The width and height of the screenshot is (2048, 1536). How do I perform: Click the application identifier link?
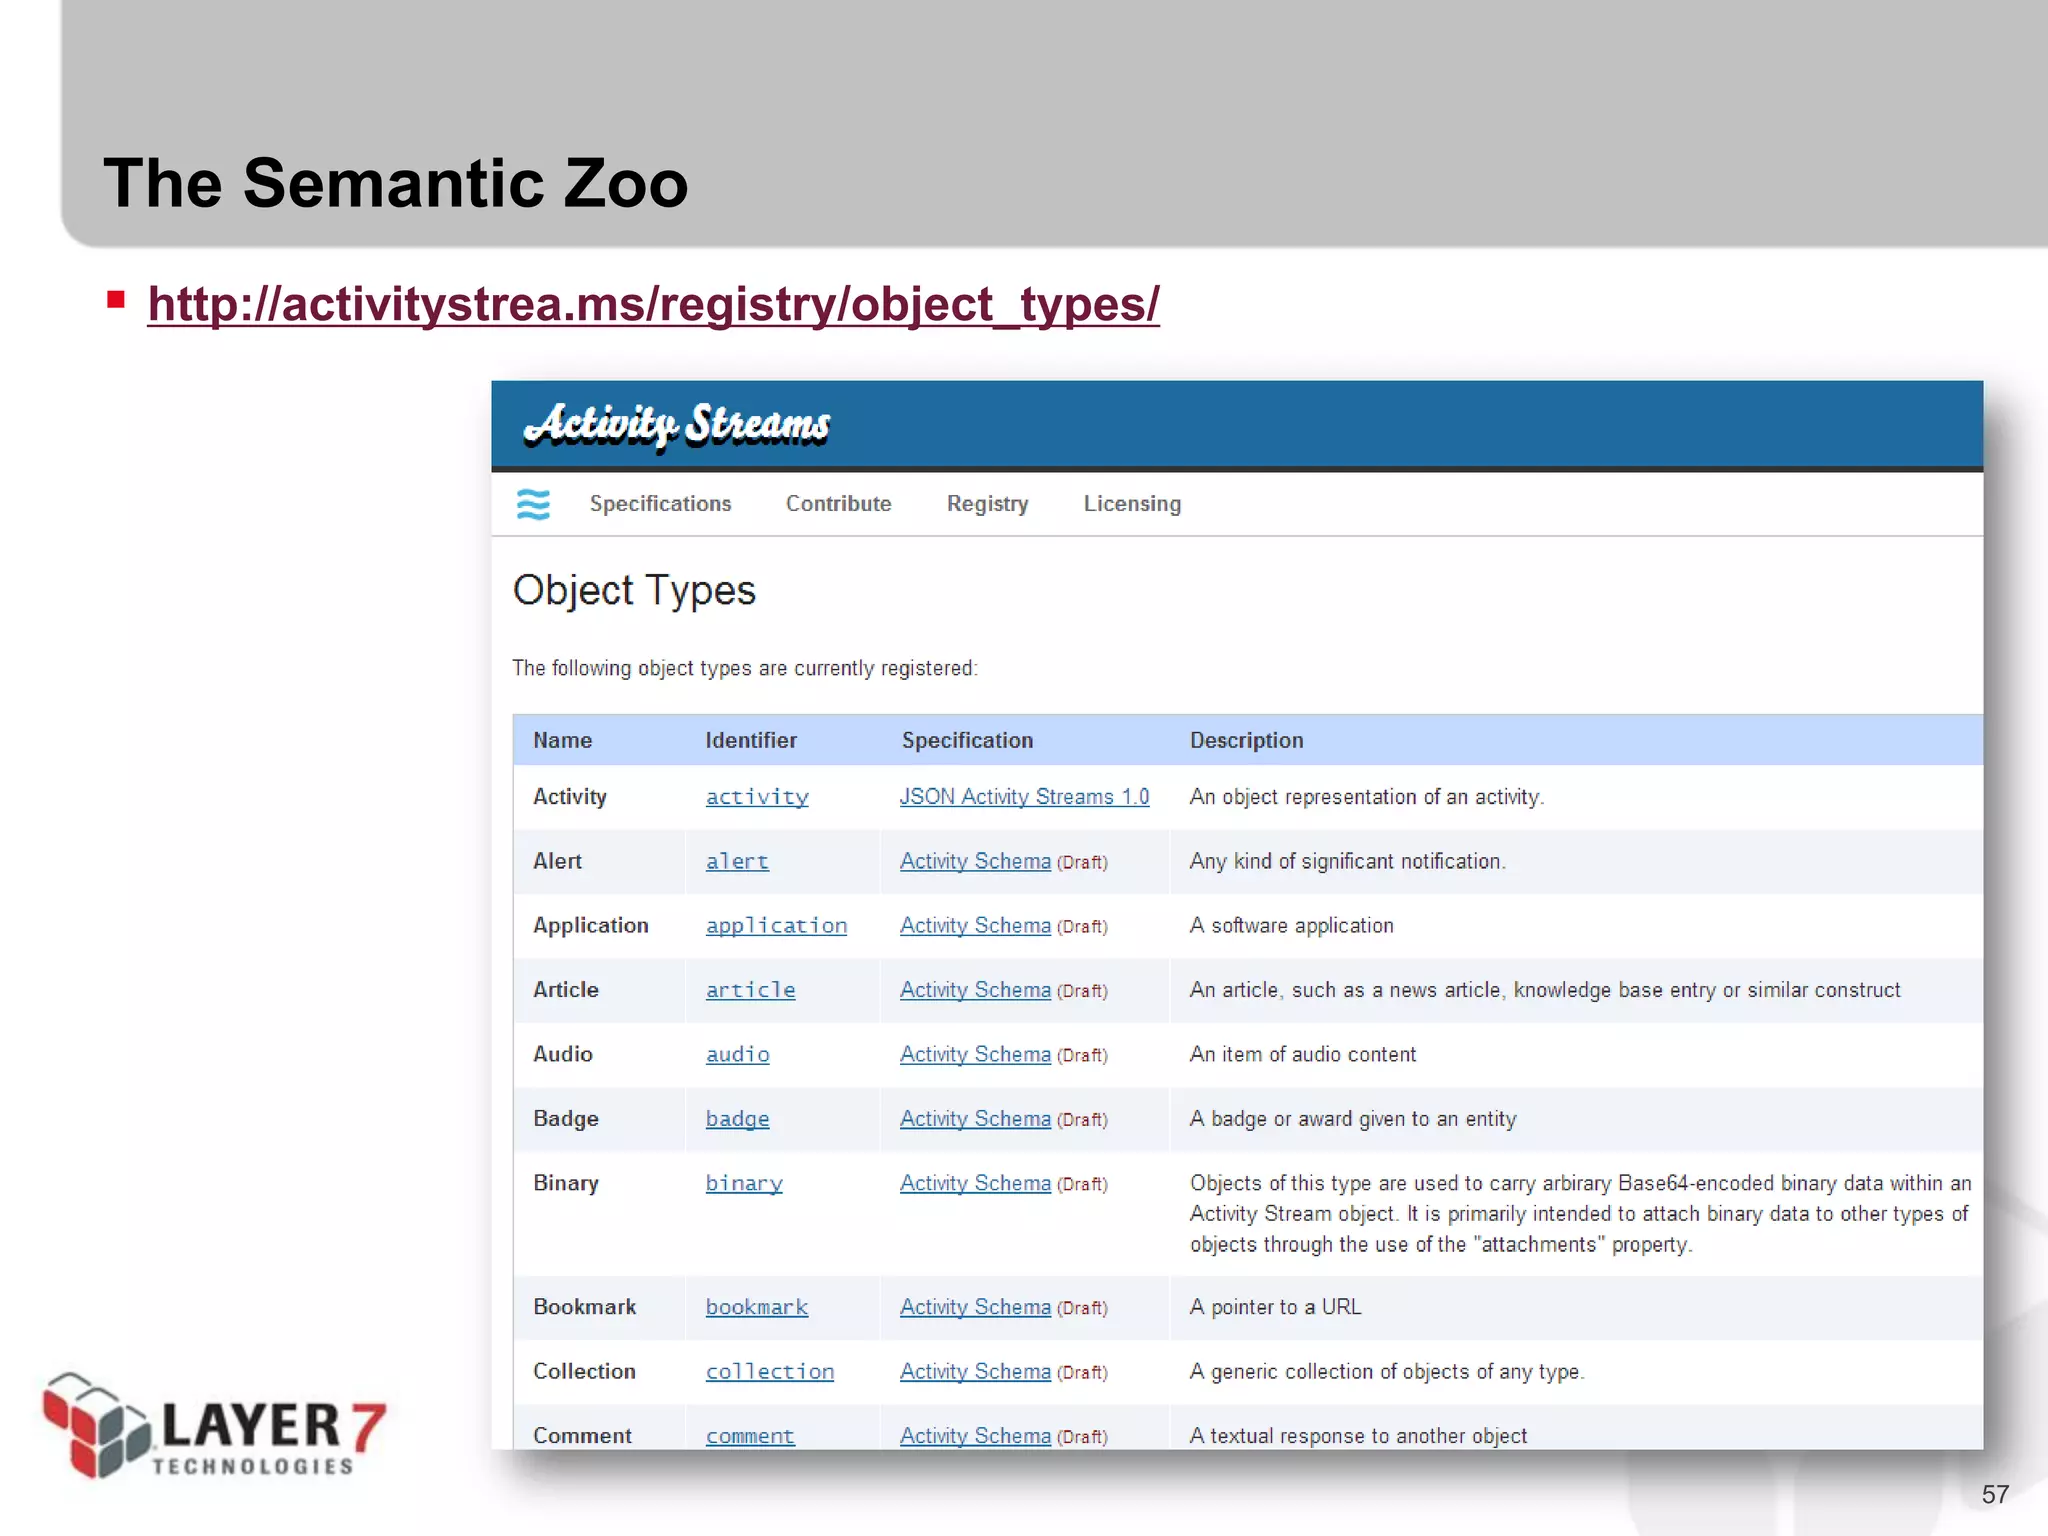coord(776,926)
